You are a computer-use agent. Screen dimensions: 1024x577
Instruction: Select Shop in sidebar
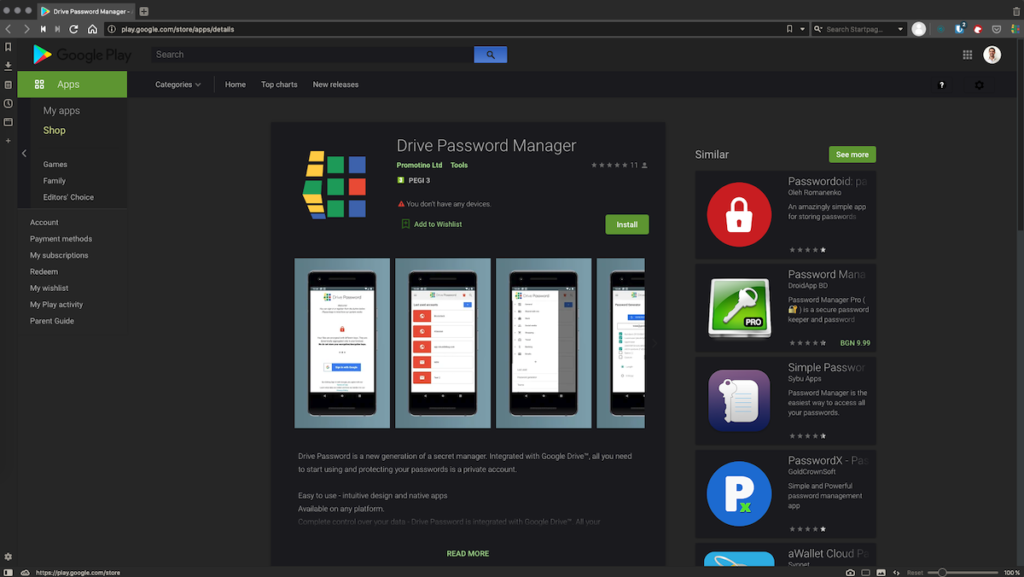[54, 131]
